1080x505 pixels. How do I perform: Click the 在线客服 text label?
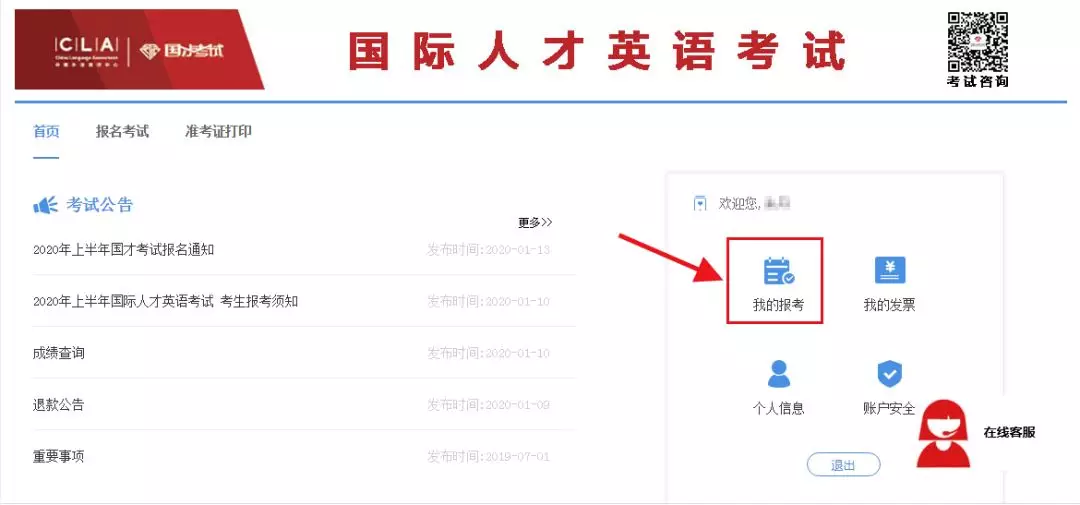coord(1008,432)
